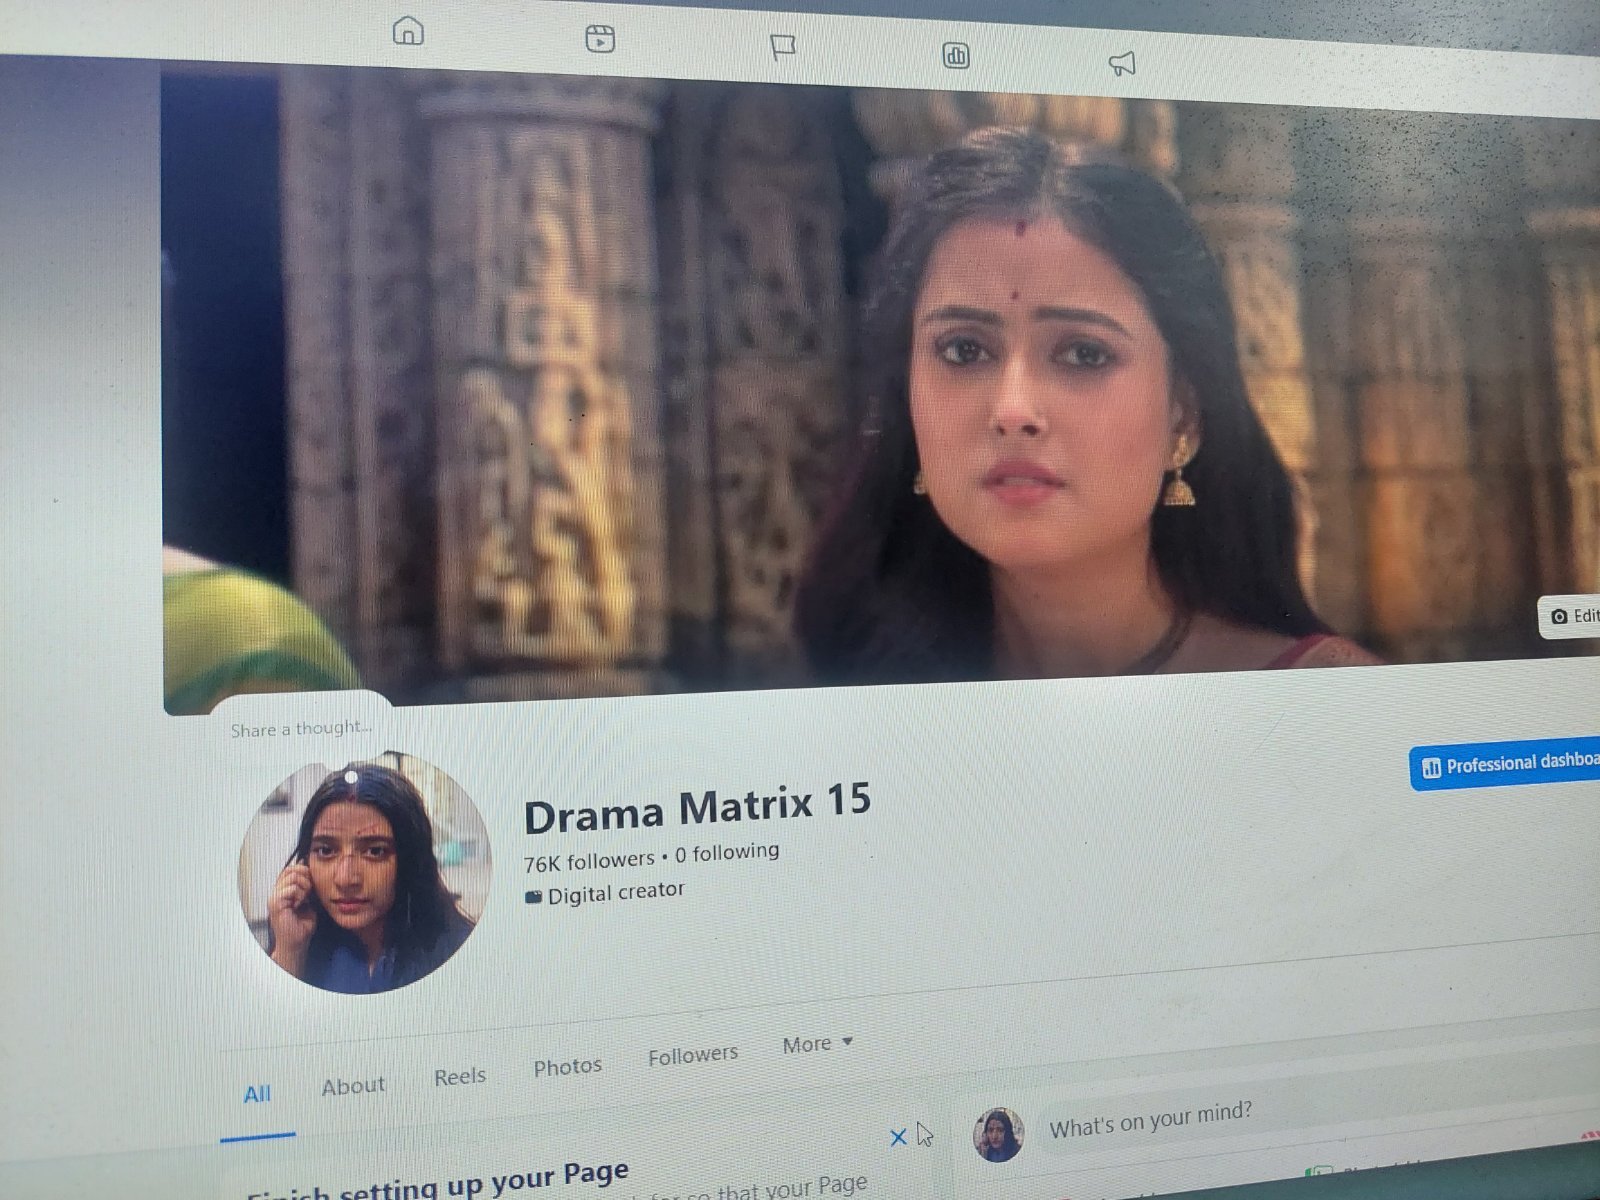Open the Insights bar chart icon
Screen dimensions: 1600x1200
point(956,55)
